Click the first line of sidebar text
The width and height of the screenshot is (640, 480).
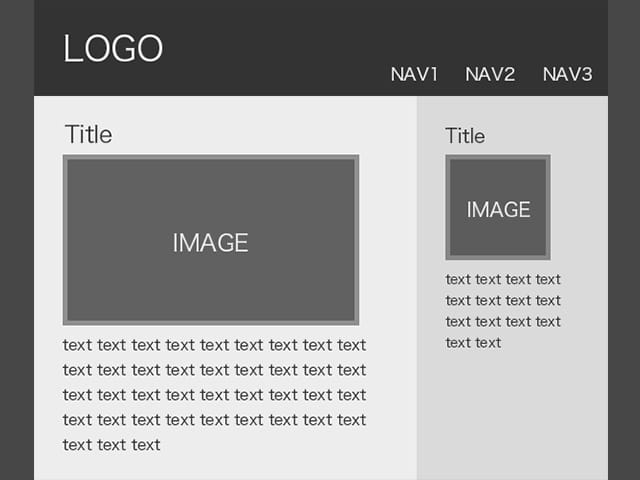coord(503,279)
